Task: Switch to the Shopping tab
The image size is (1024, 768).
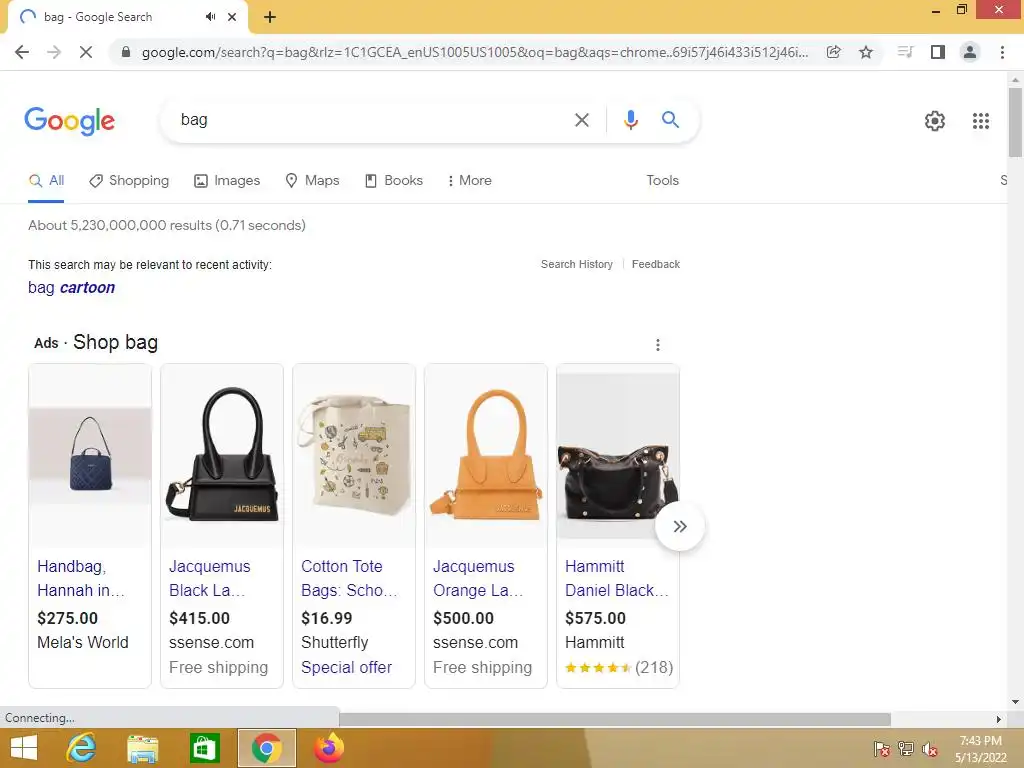Action: (129, 181)
